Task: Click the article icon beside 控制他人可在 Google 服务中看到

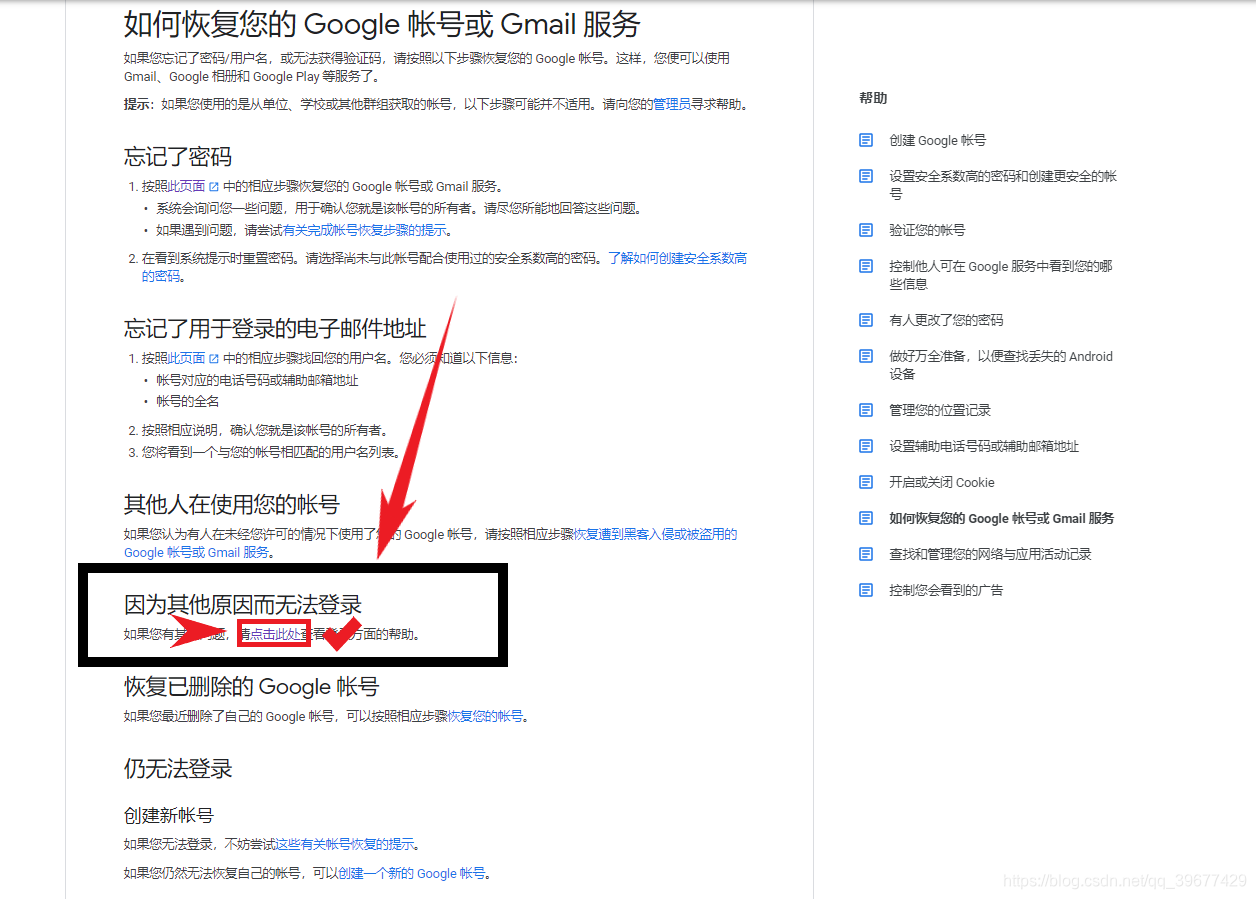Action: coord(866,266)
